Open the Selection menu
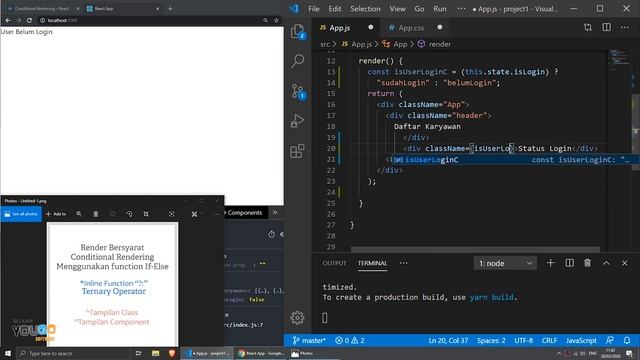Screen dimensions: 640x360 (365, 9)
